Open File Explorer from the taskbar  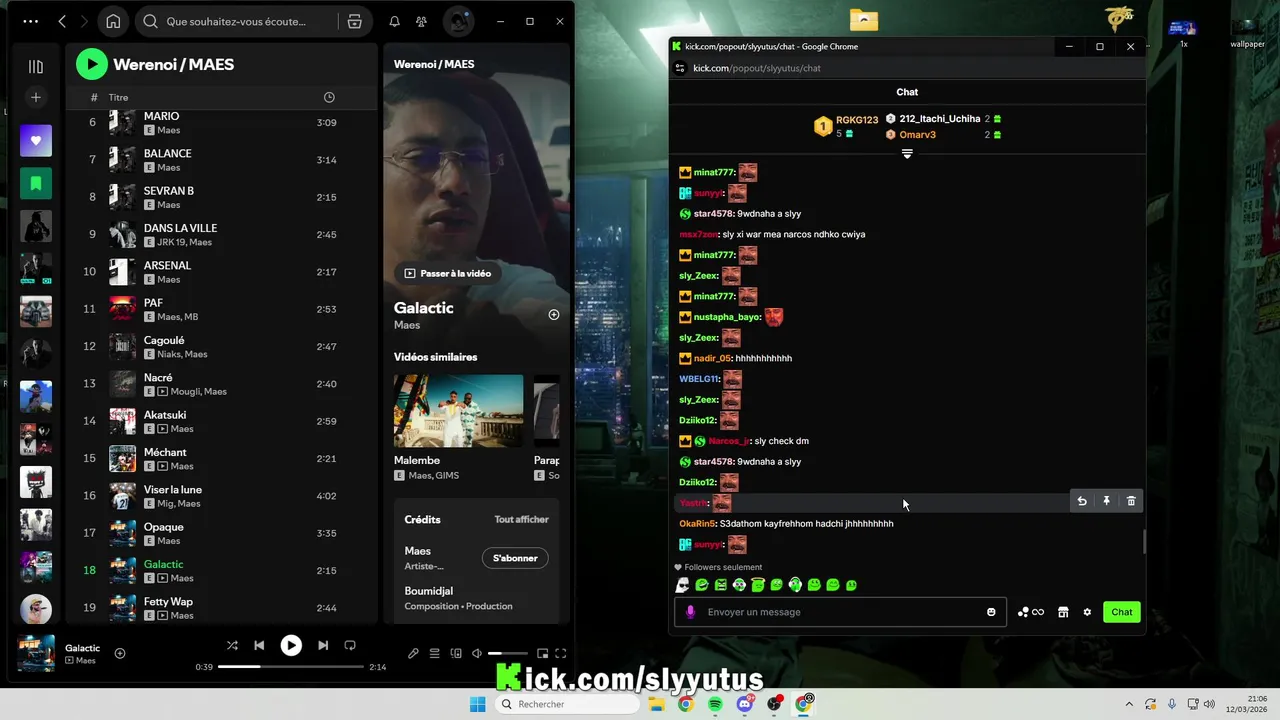pyautogui.click(x=656, y=704)
